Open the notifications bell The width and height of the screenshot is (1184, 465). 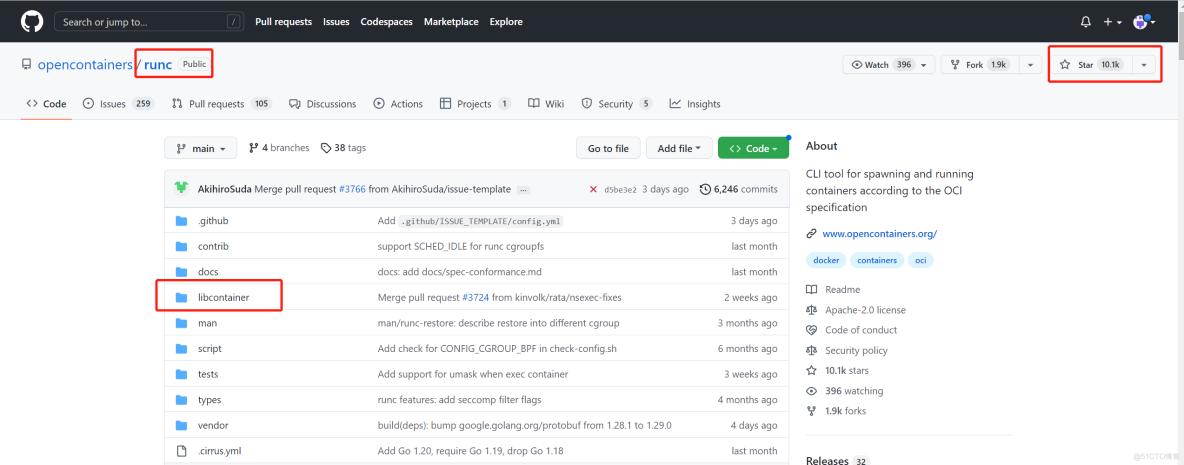pyautogui.click(x=1086, y=22)
